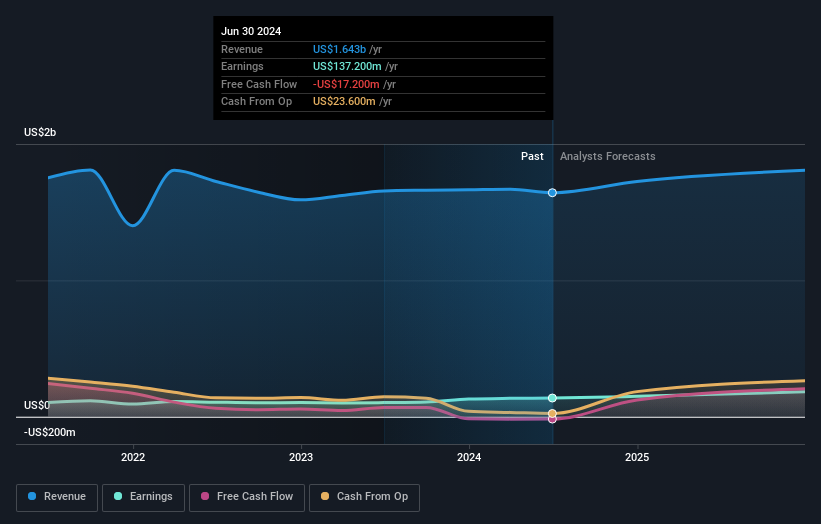Click the Revenue row label in tooltip
Image resolution: width=821 pixels, height=524 pixels.
click(x=242, y=49)
